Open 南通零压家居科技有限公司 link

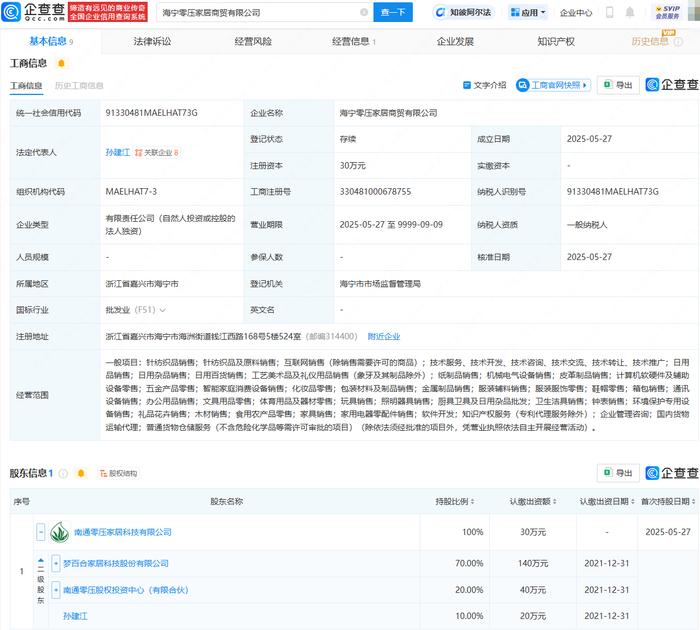[123, 532]
